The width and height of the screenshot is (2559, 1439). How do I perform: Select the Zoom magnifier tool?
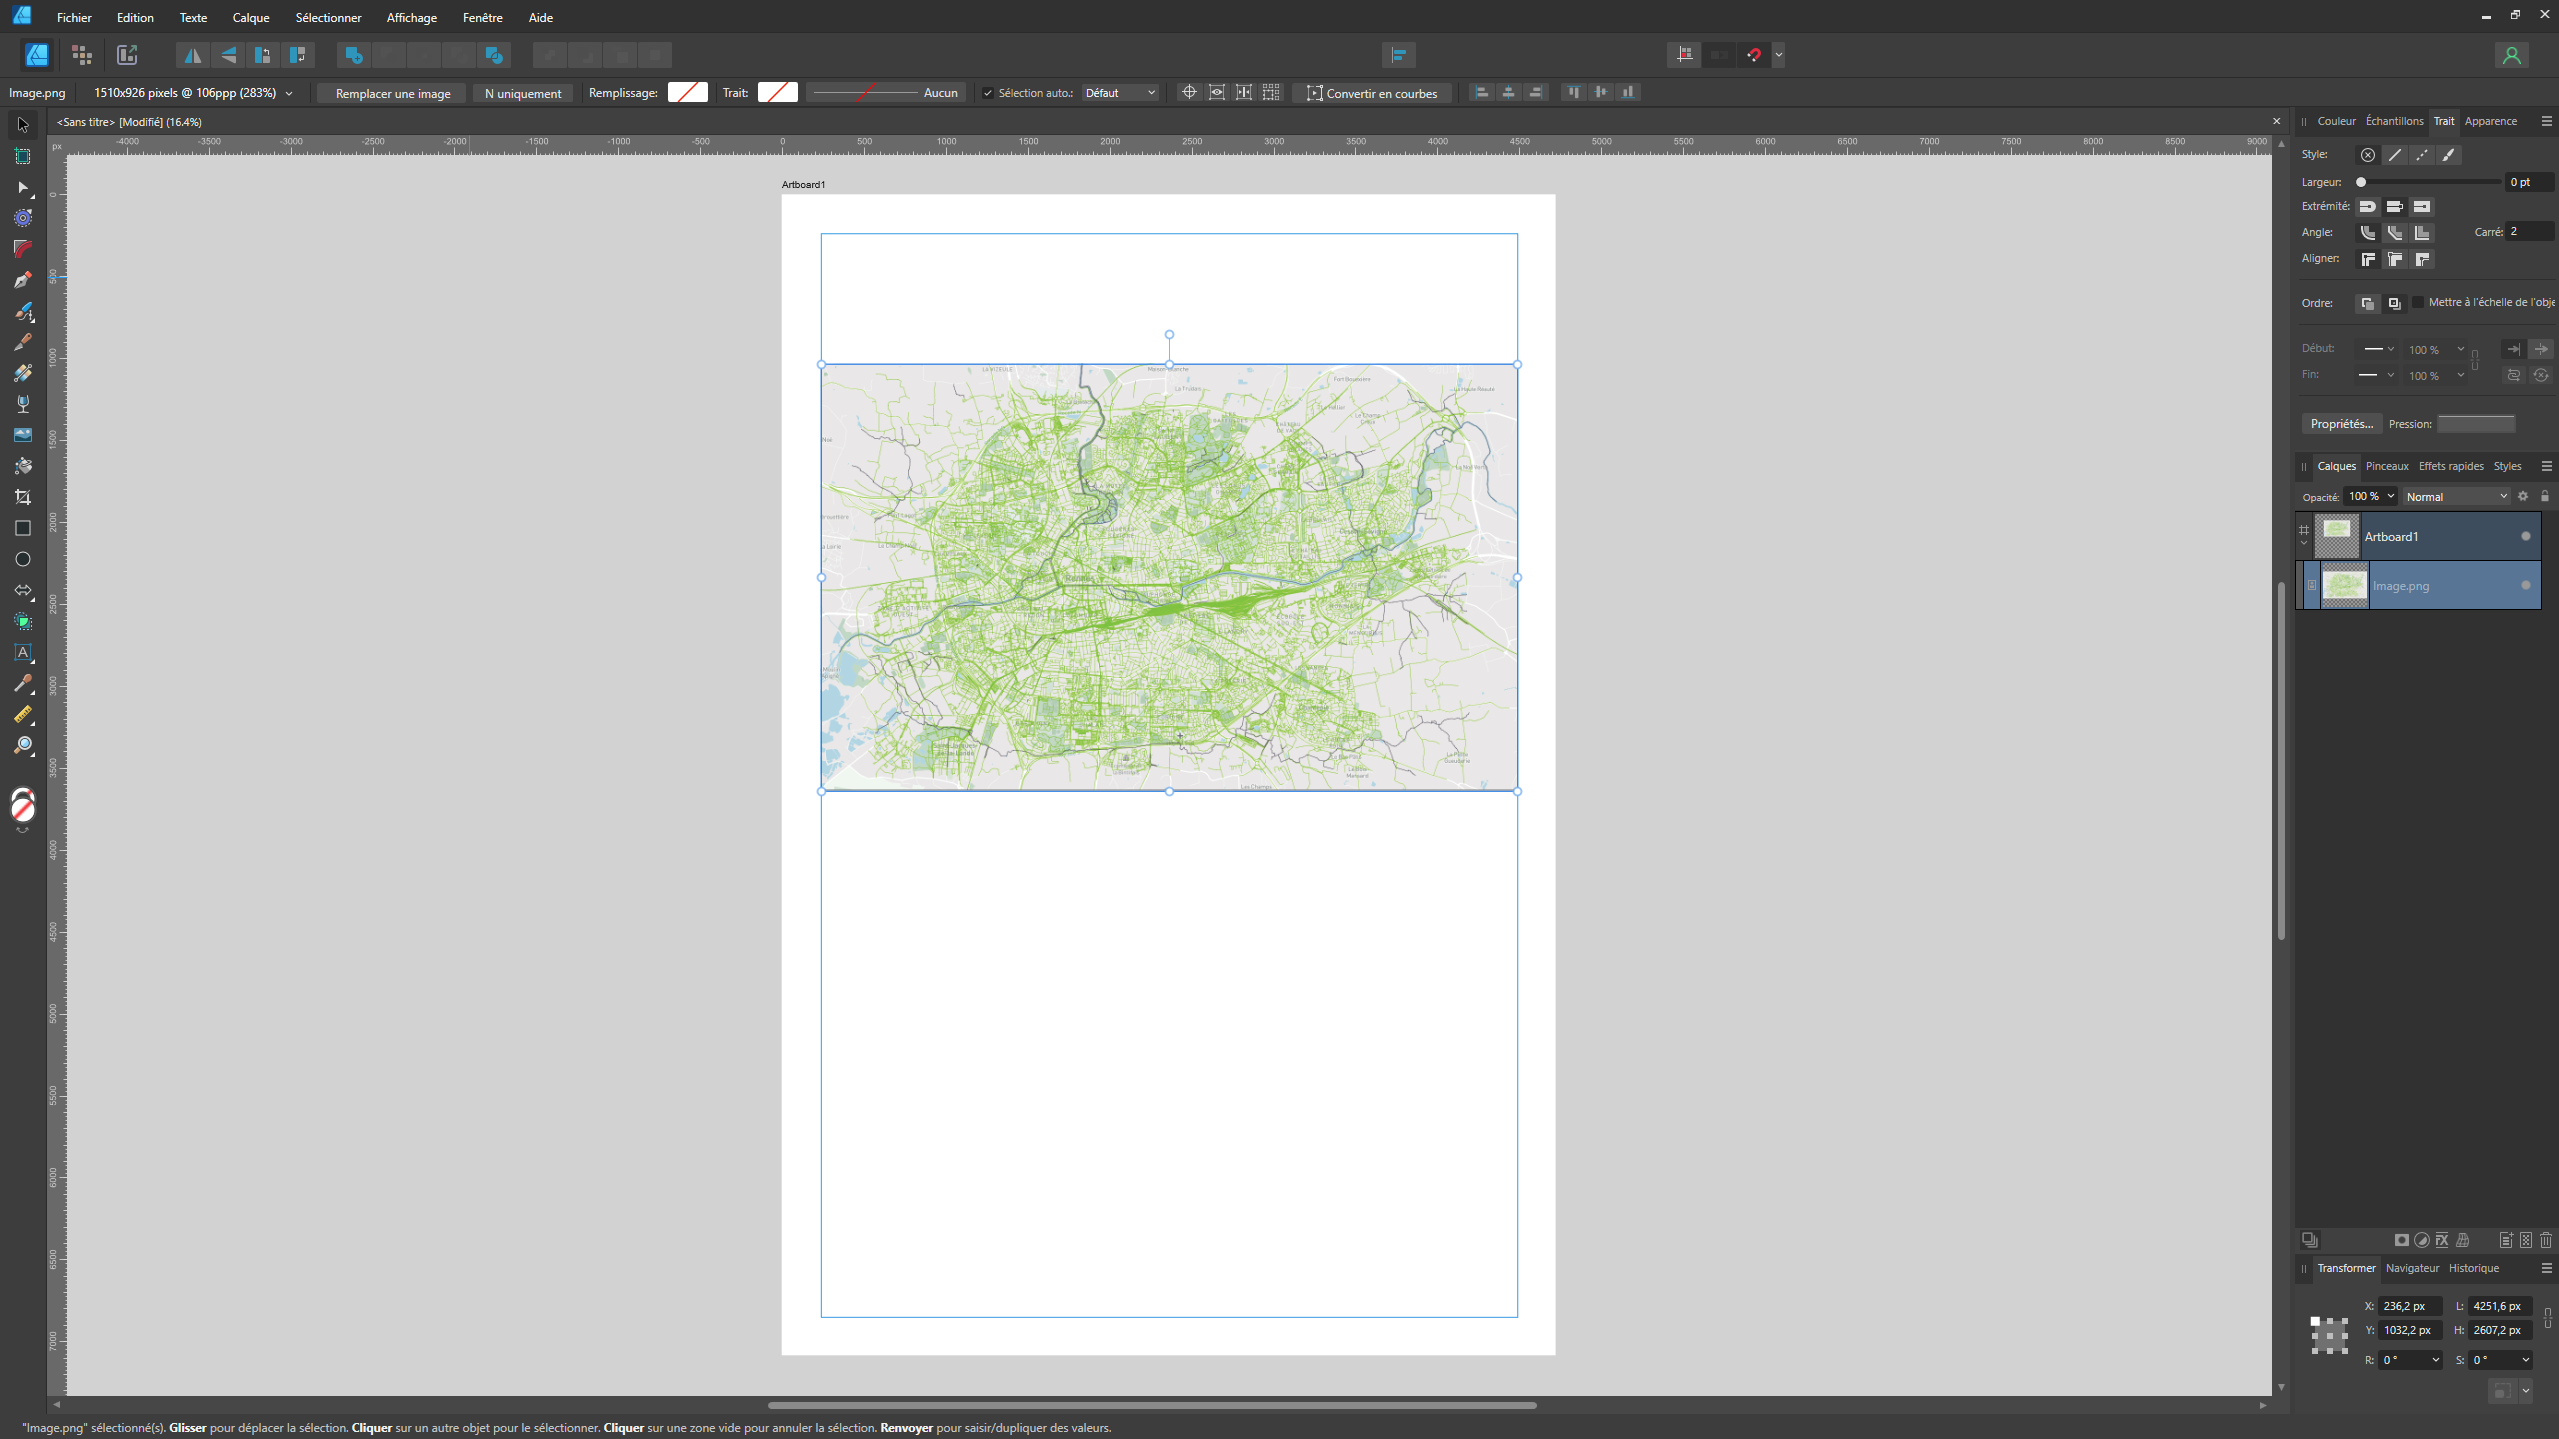coord(22,746)
